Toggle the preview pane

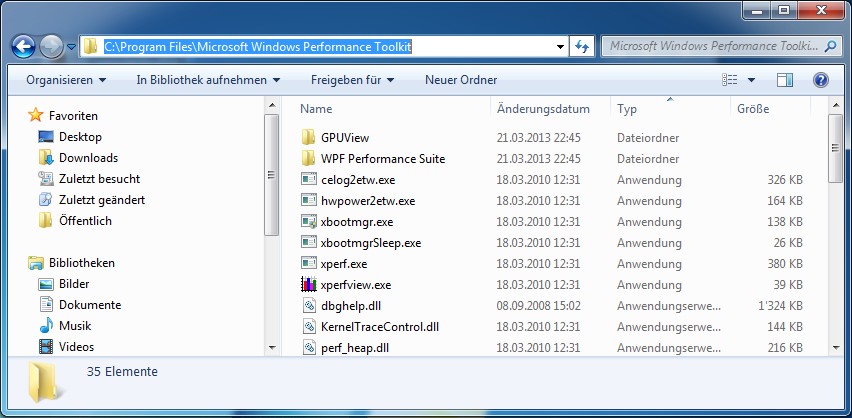[785, 80]
